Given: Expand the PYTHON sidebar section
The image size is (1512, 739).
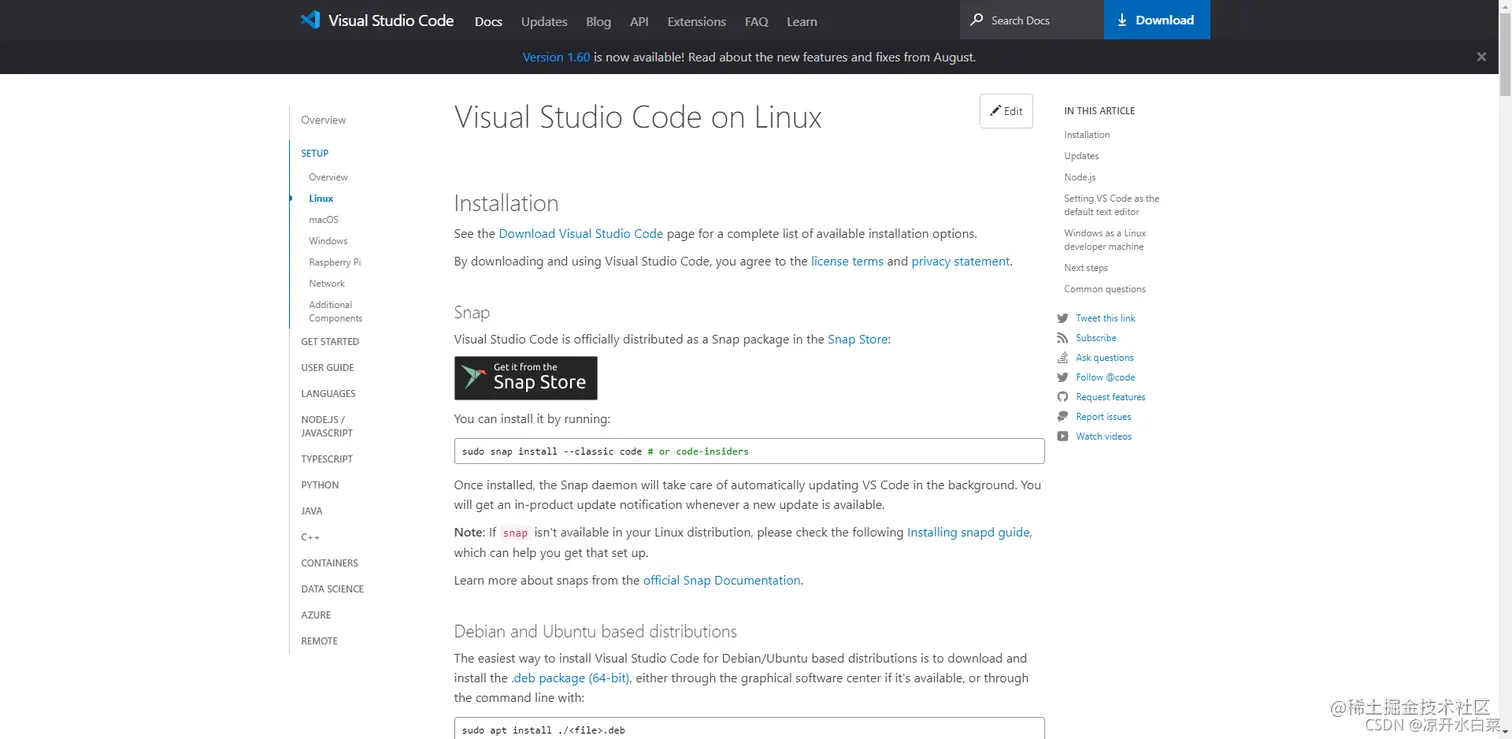Looking at the screenshot, I should [320, 485].
